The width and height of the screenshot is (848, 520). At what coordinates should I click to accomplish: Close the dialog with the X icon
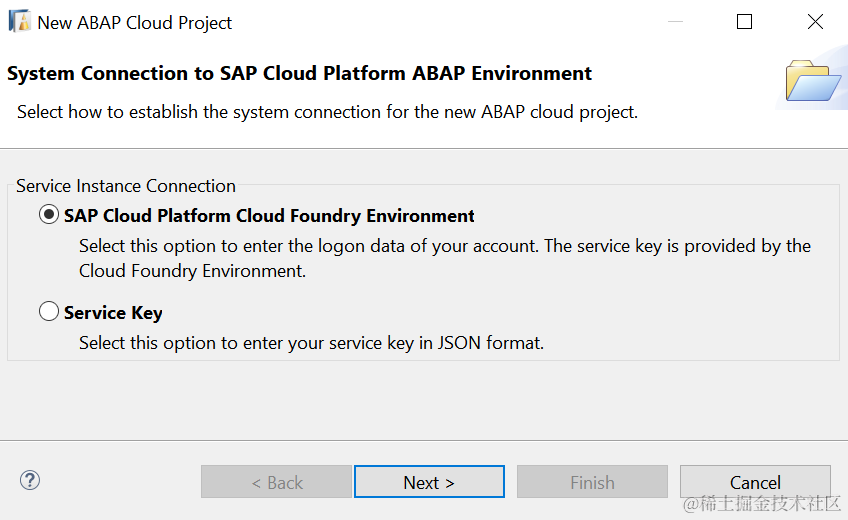coord(815,22)
